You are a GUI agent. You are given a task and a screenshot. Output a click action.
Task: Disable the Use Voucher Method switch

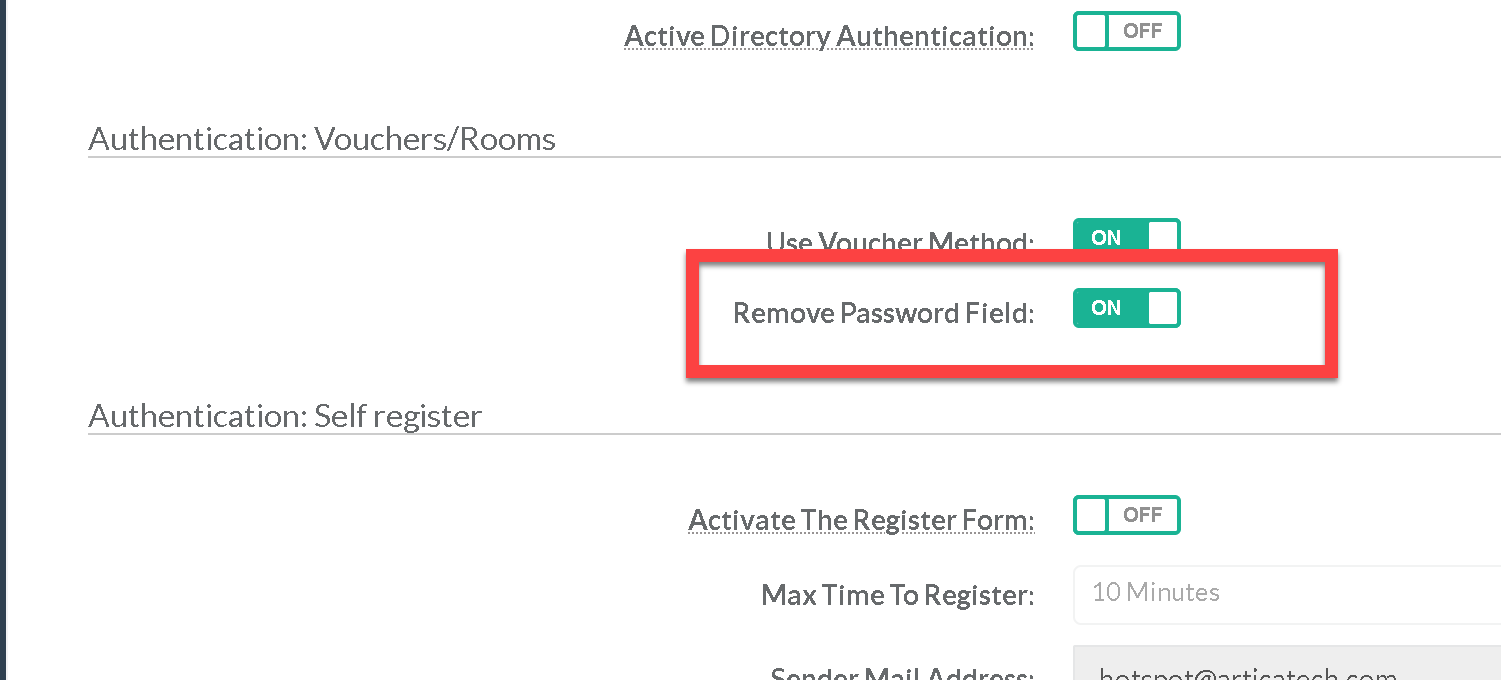coord(1126,236)
